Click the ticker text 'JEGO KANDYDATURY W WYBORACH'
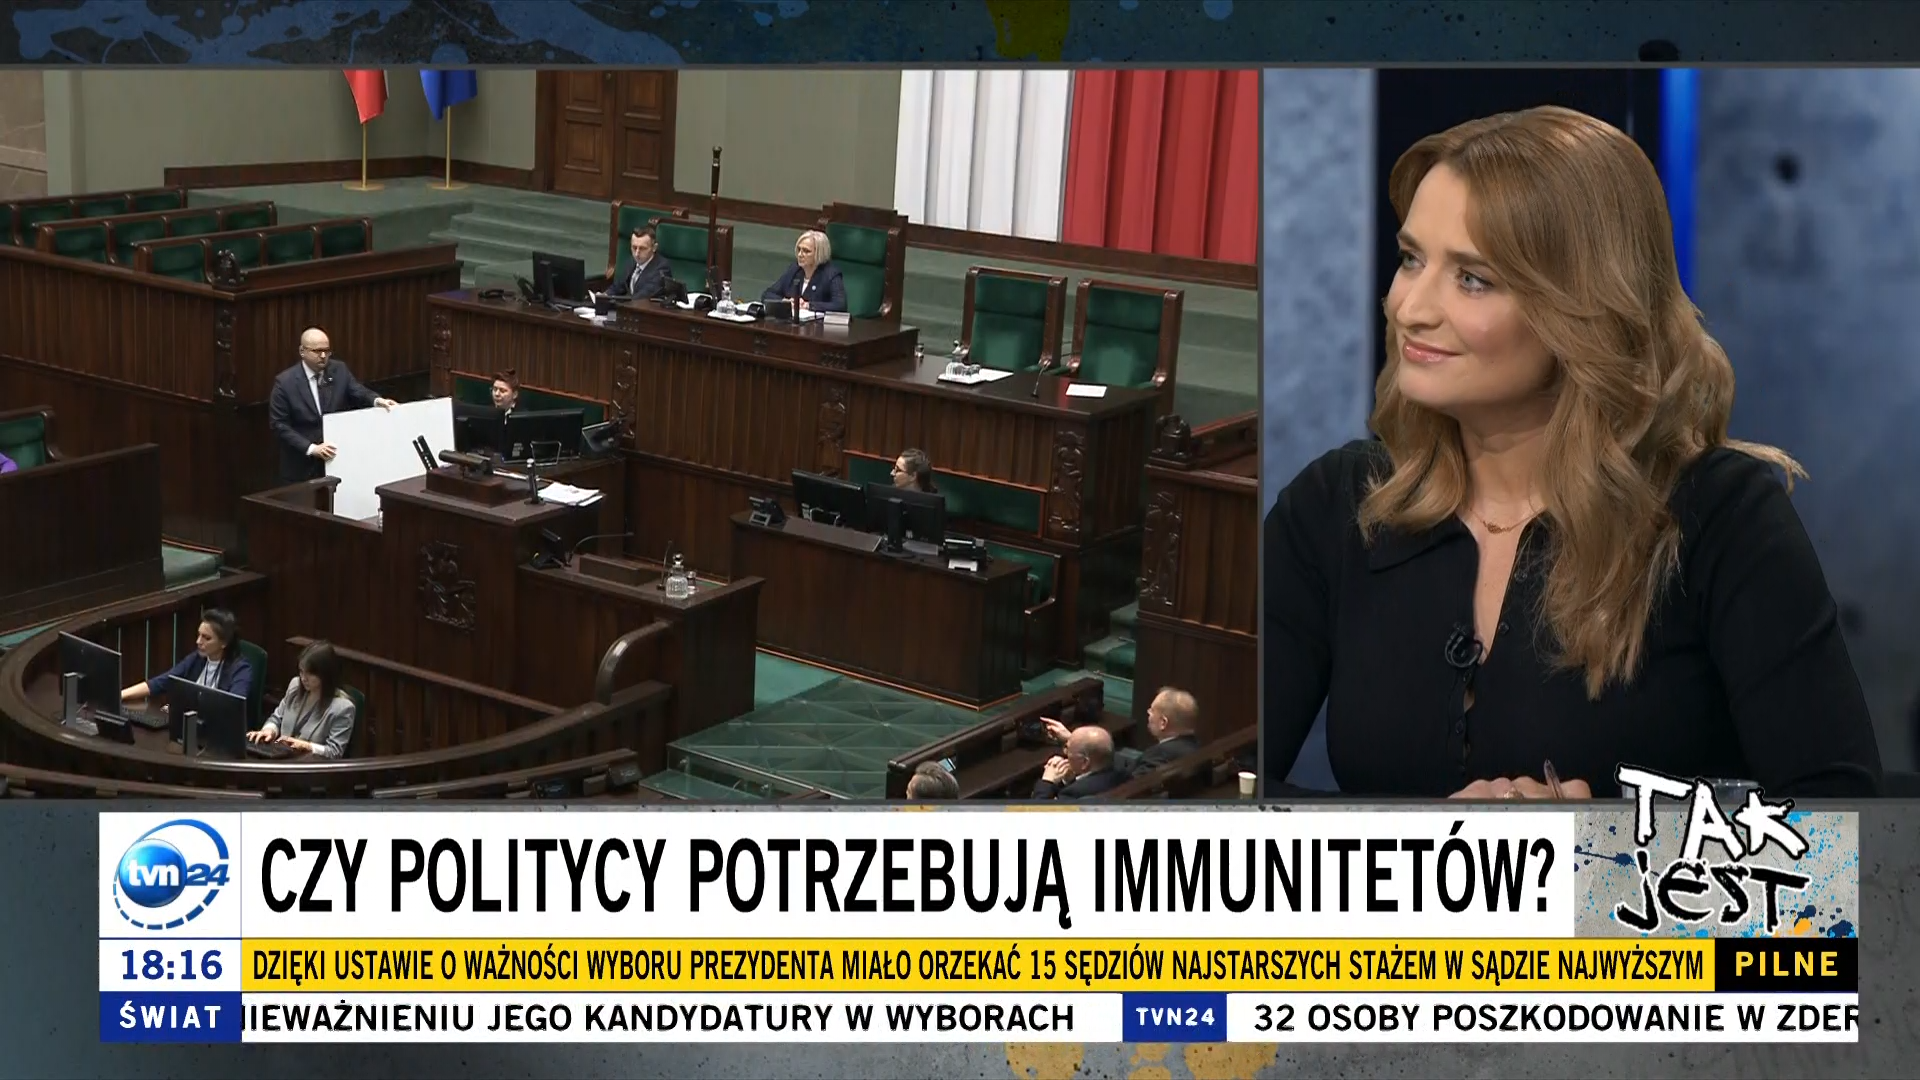Viewport: 1920px width, 1080px height. pos(780,1018)
